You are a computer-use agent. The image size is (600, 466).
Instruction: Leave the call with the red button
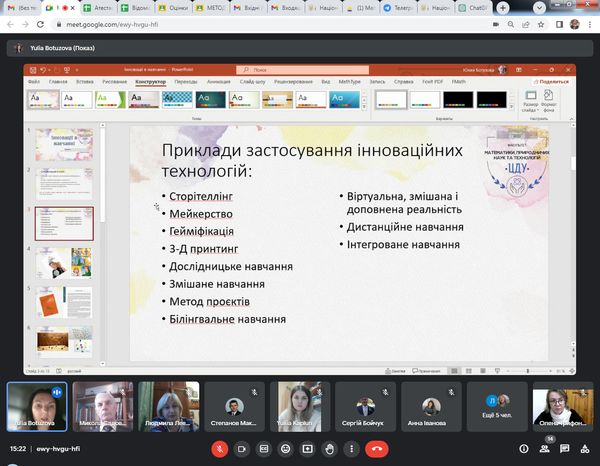click(x=377, y=449)
